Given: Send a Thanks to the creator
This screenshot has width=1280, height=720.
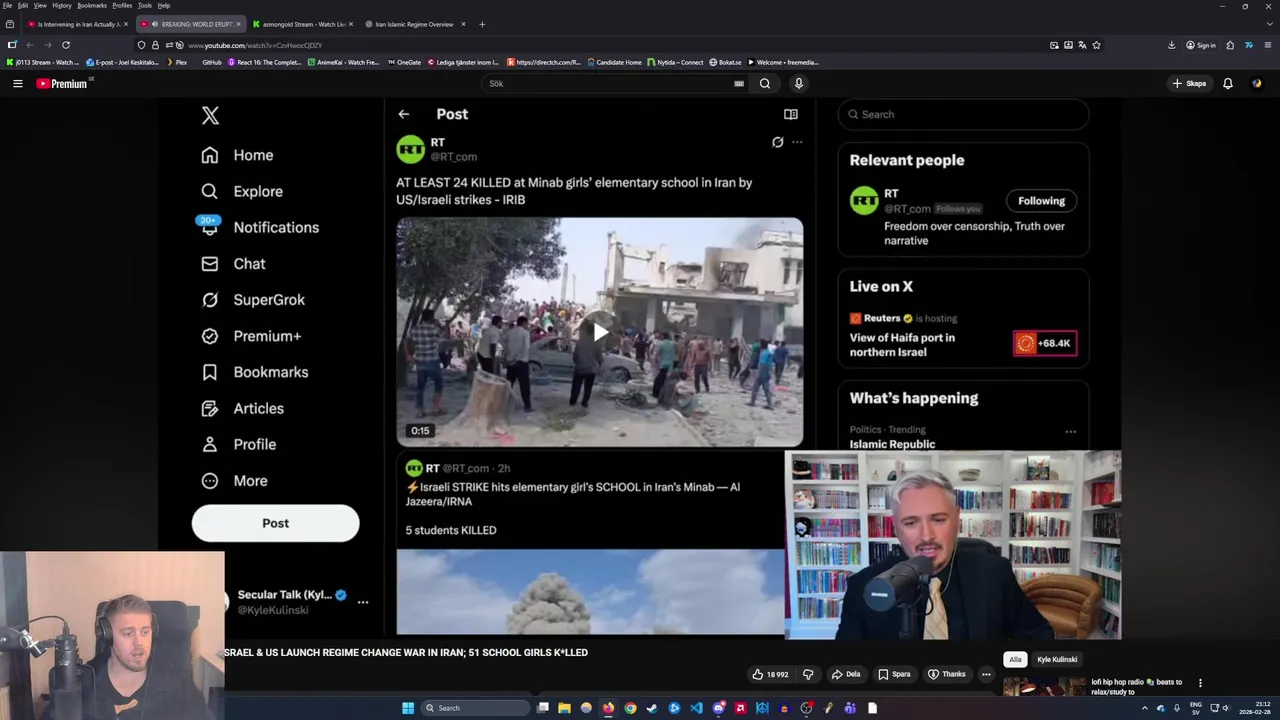Looking at the screenshot, I should click(946, 674).
